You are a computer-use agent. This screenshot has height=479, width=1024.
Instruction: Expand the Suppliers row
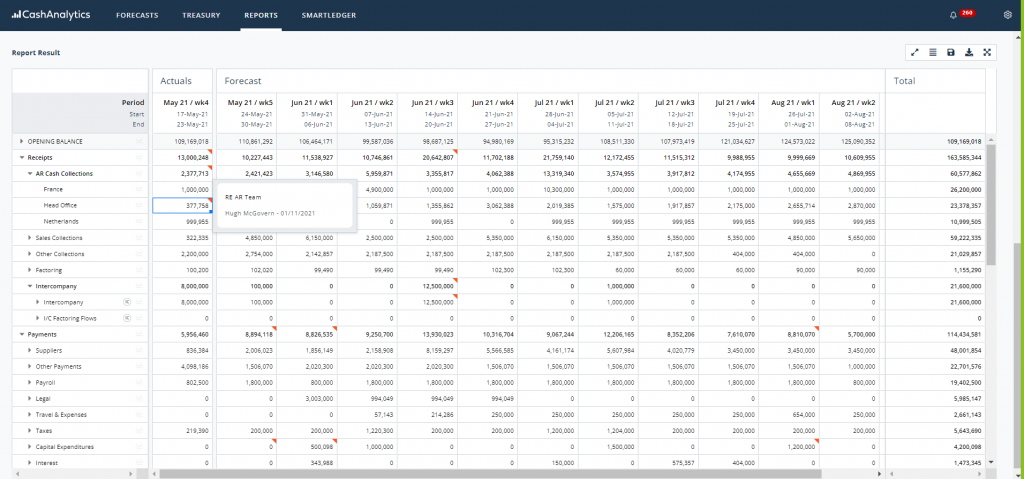point(29,350)
